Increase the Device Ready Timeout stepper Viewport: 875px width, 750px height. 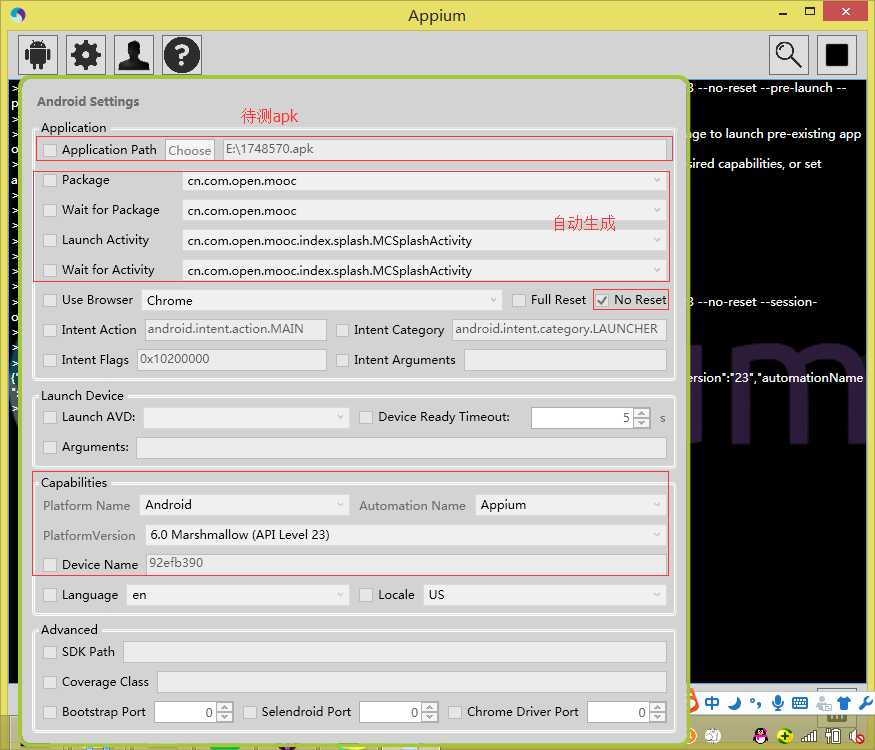(x=642, y=413)
